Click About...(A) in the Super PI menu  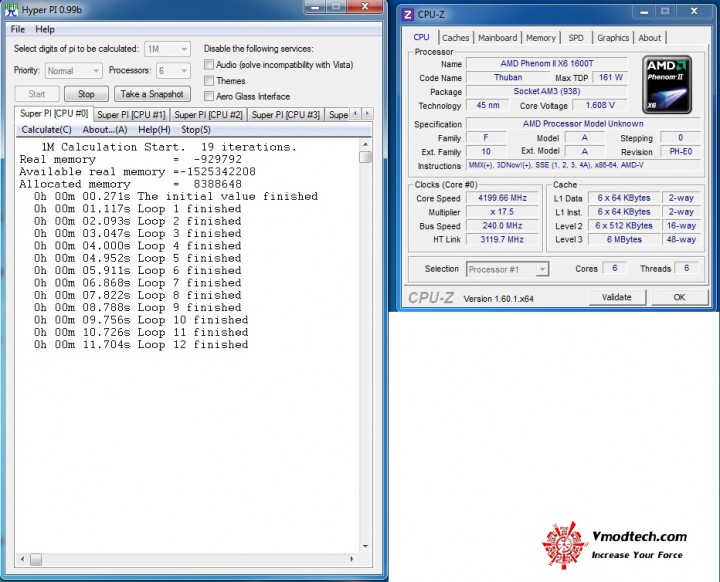(x=105, y=130)
